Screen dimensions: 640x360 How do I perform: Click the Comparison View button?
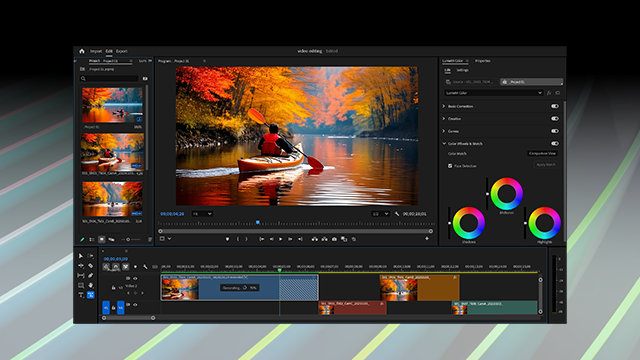pos(542,153)
